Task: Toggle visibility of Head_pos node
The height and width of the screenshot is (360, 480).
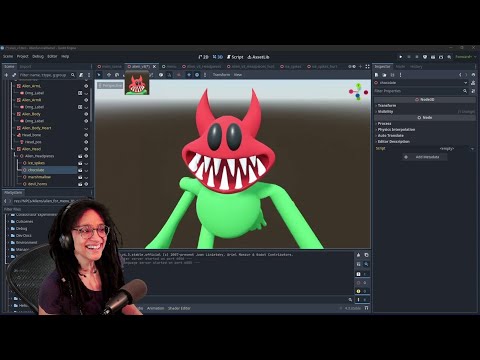Action: click(86, 142)
